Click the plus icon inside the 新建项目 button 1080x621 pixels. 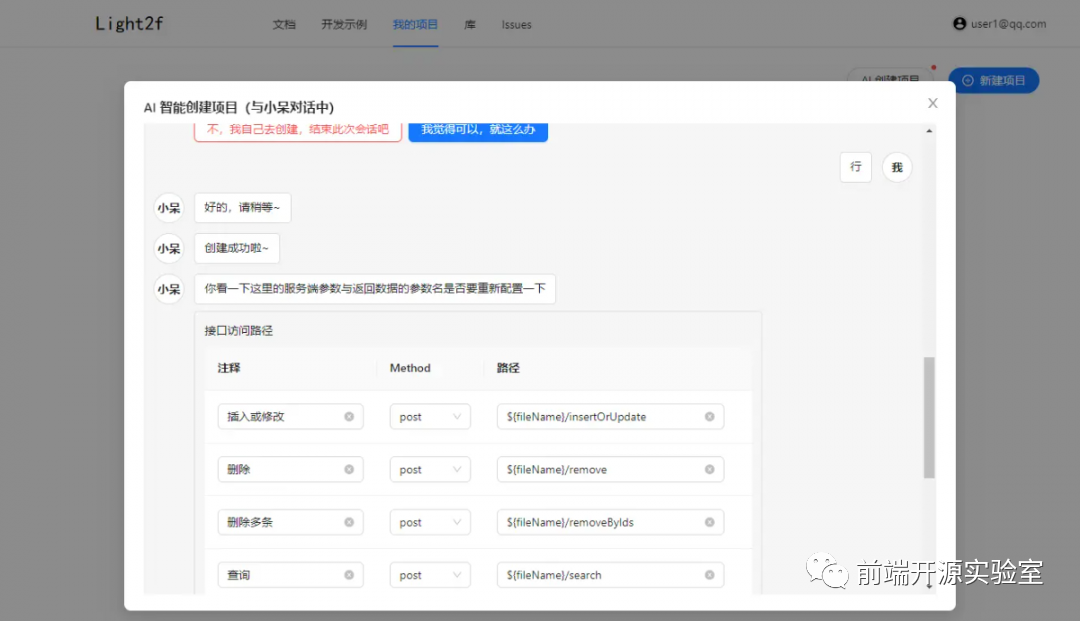966,80
